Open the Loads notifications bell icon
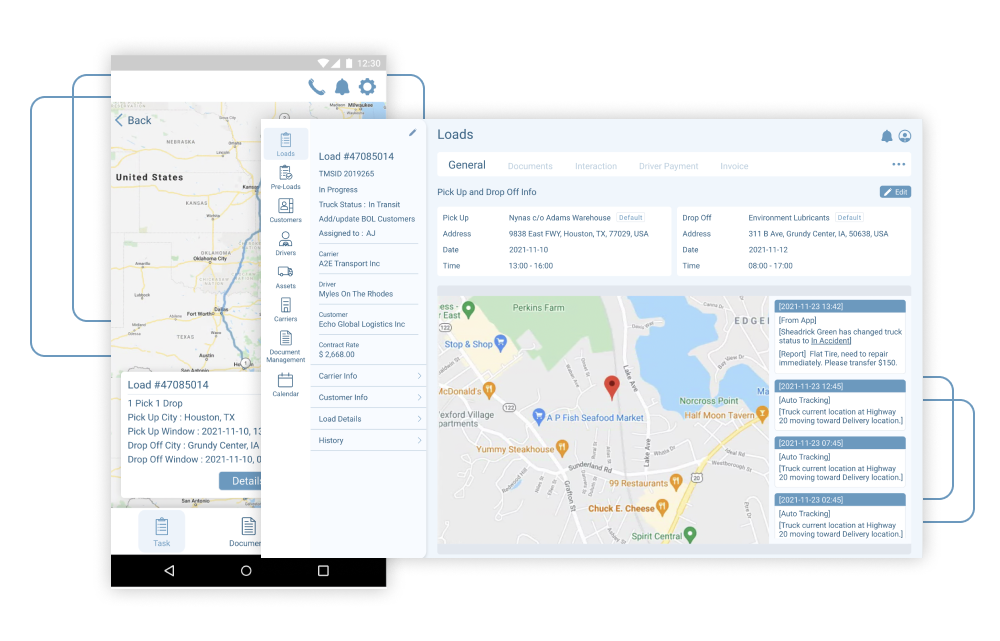Viewport: 1000px width, 641px height. [886, 136]
